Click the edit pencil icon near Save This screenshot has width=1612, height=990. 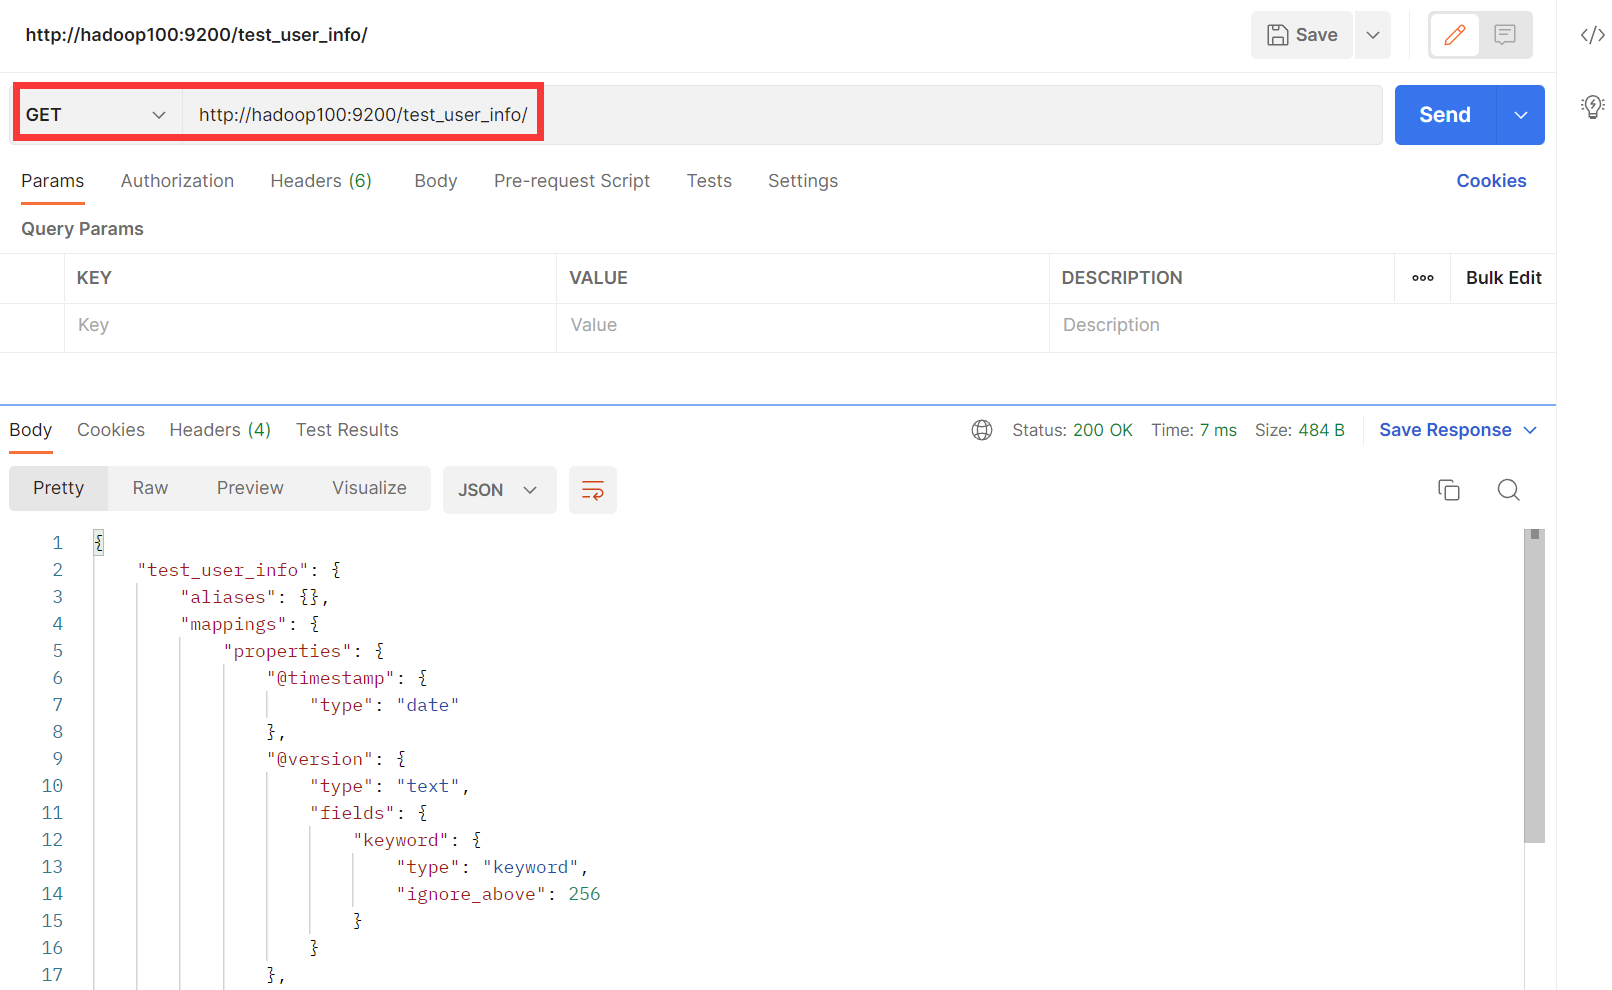(x=1454, y=34)
